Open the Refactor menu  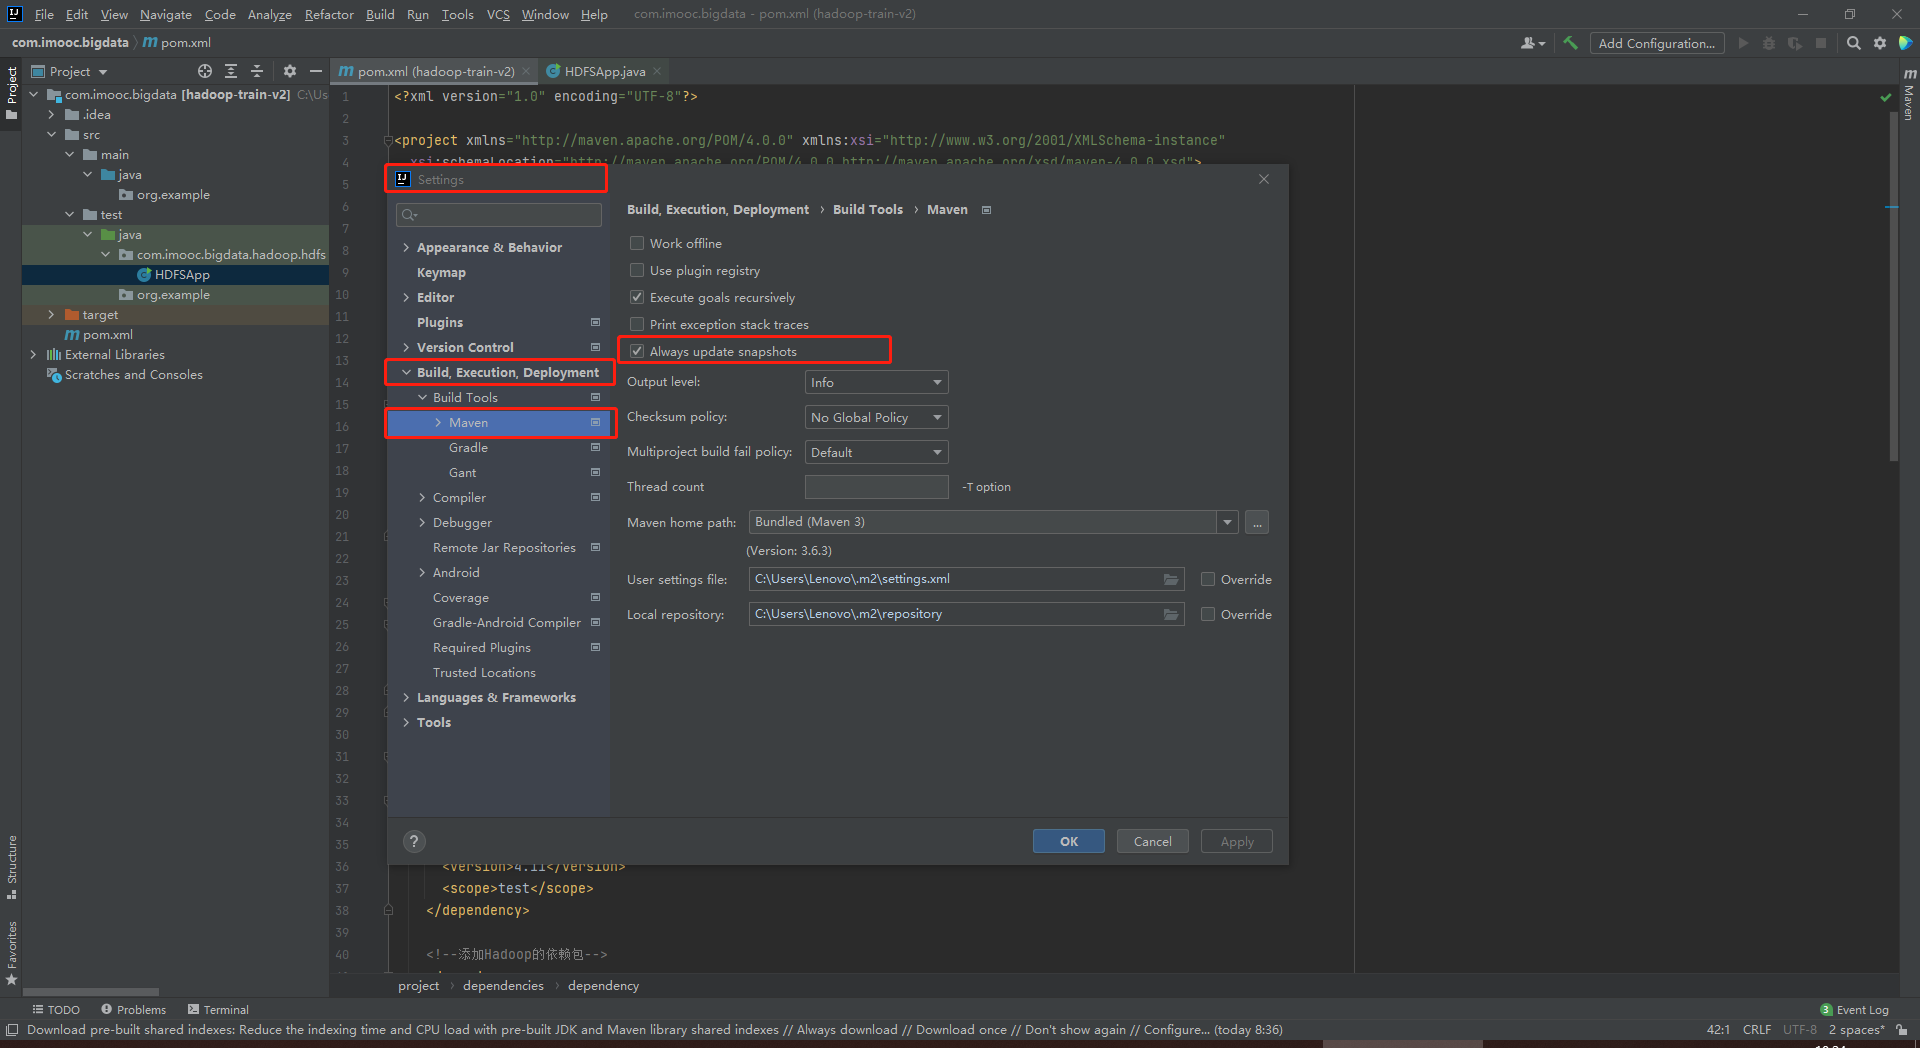point(329,14)
